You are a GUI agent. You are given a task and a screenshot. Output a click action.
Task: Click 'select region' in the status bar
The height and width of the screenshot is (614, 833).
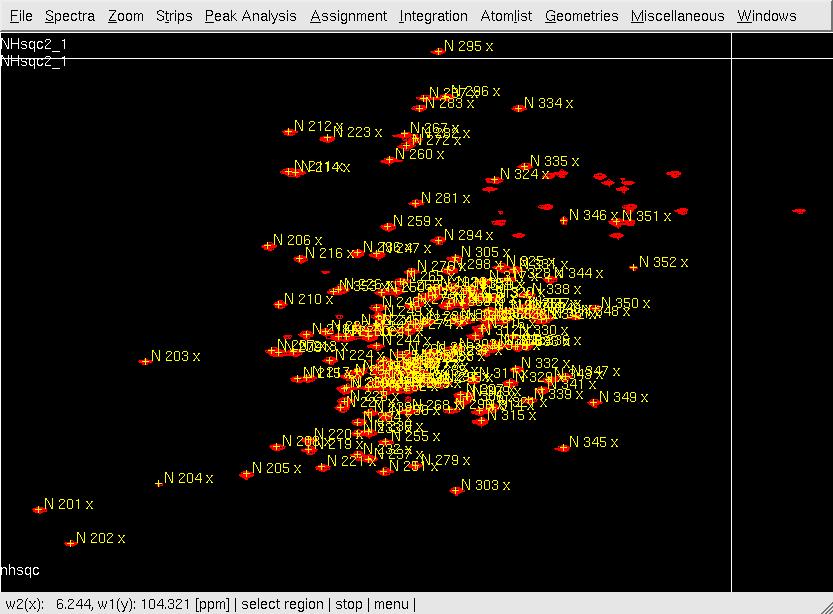(282, 604)
